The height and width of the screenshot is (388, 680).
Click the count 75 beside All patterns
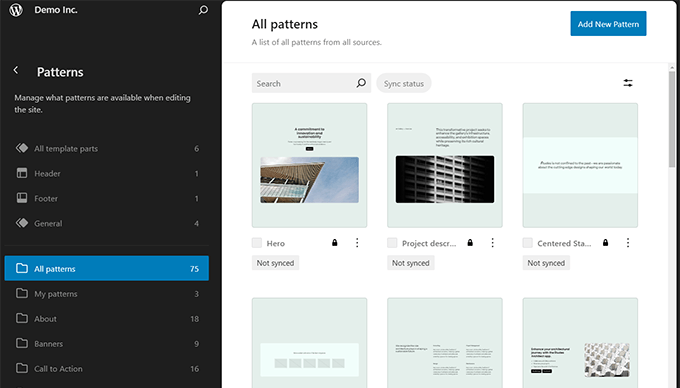194,269
